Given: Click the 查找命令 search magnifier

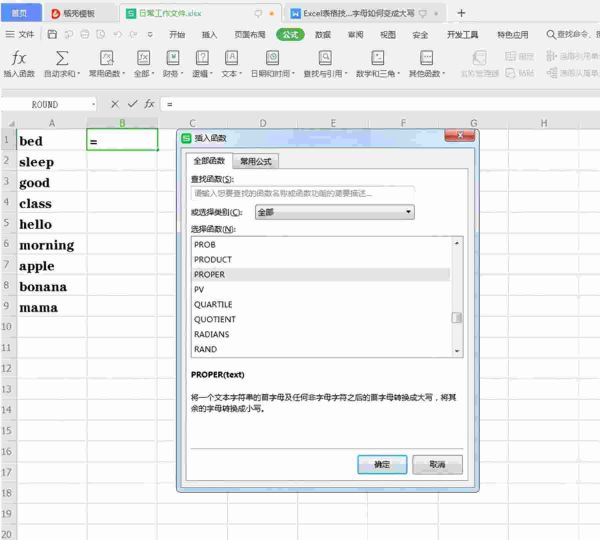Looking at the screenshot, I should [x=551, y=34].
